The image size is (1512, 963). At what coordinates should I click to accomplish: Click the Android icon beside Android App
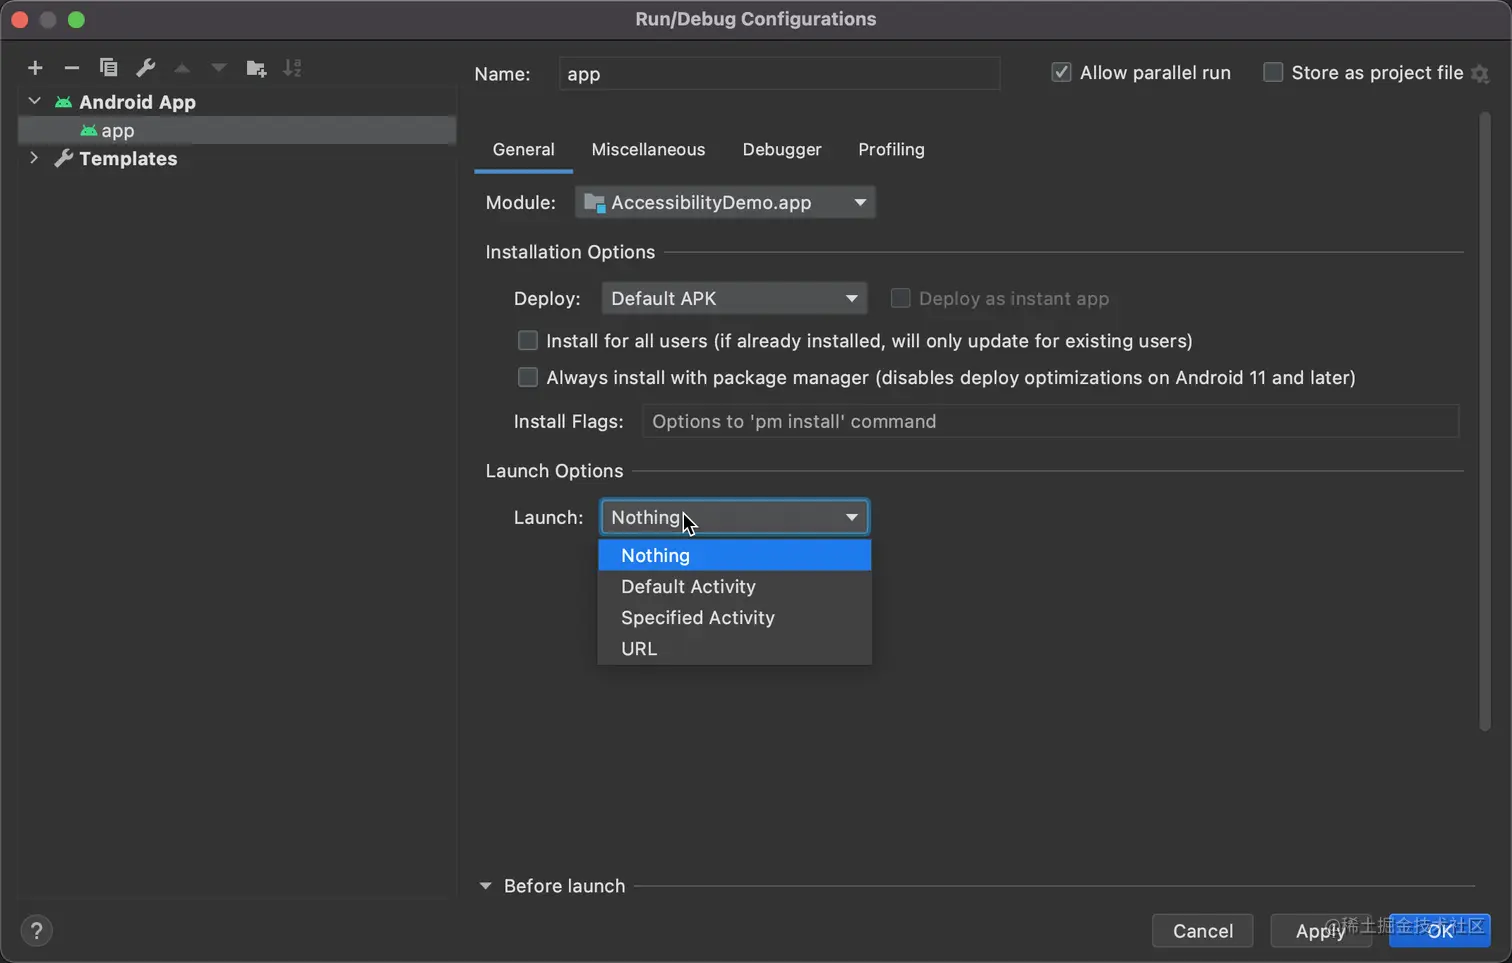pos(63,102)
